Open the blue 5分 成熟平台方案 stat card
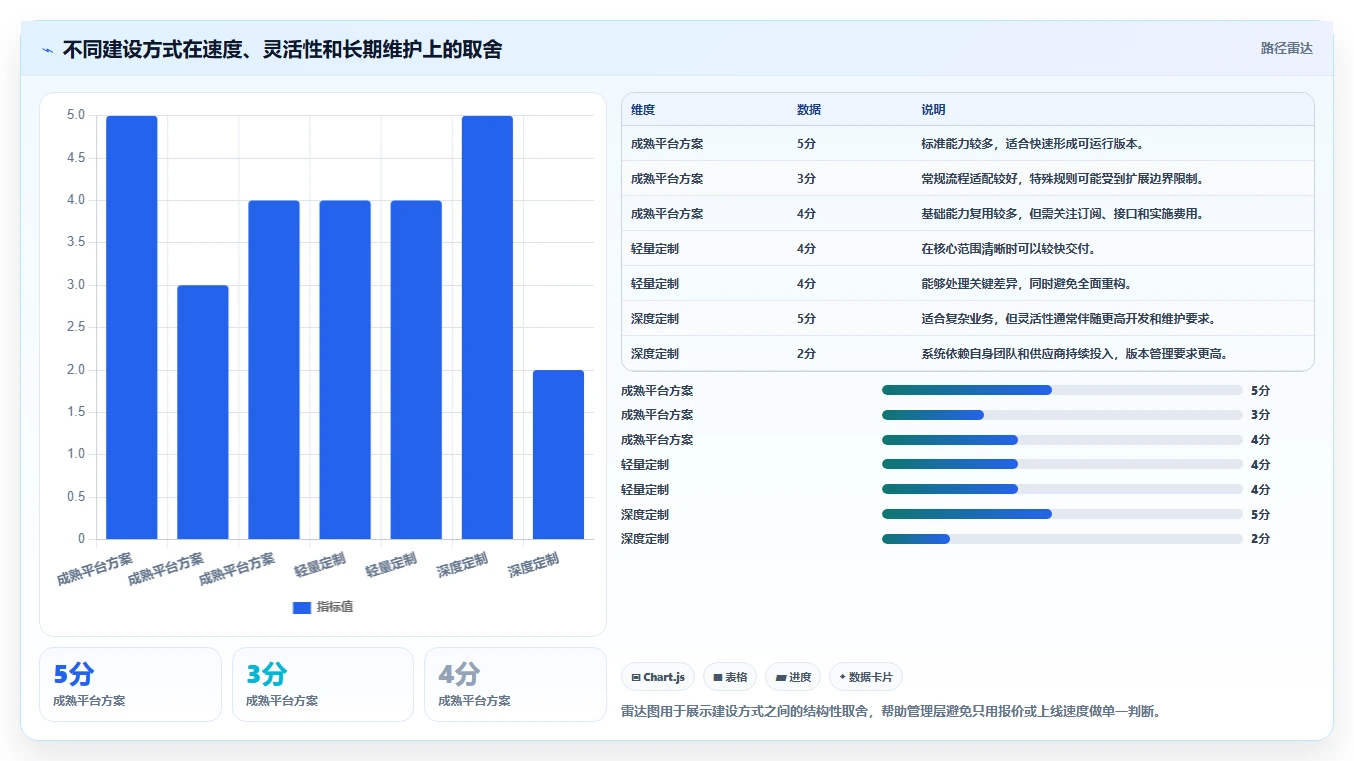This screenshot has width=1354, height=761. (130, 684)
